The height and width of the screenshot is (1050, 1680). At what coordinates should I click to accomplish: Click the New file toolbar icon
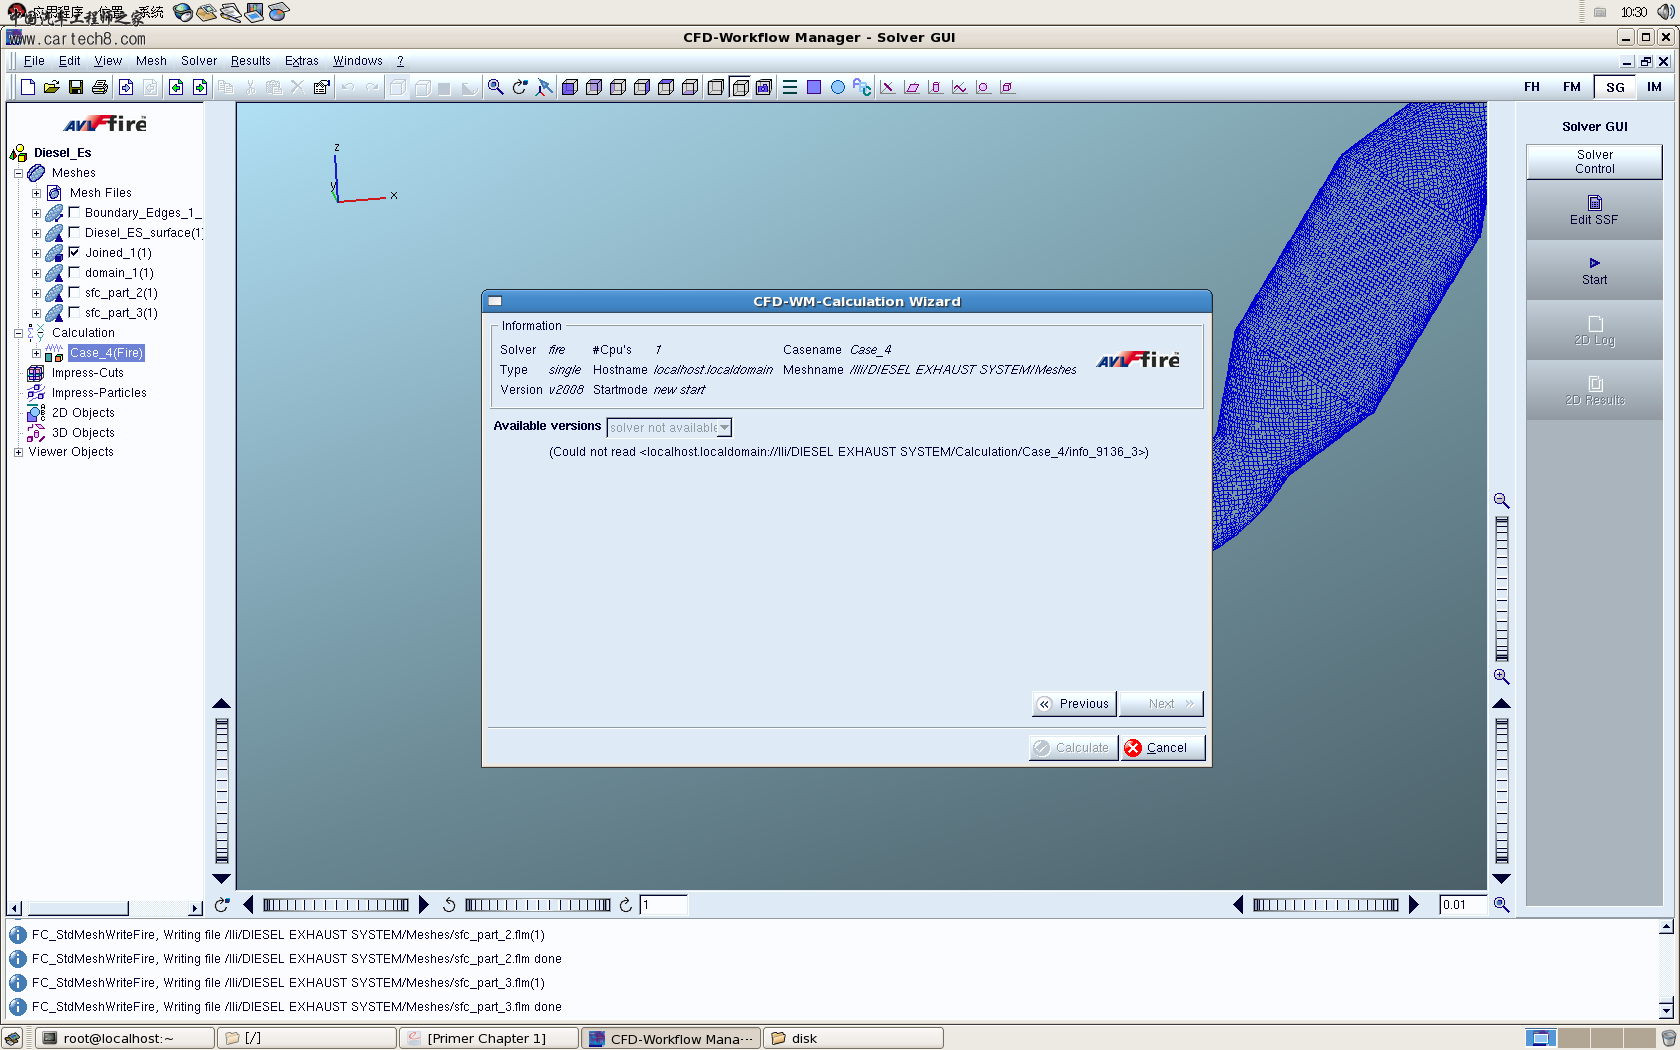[x=28, y=87]
